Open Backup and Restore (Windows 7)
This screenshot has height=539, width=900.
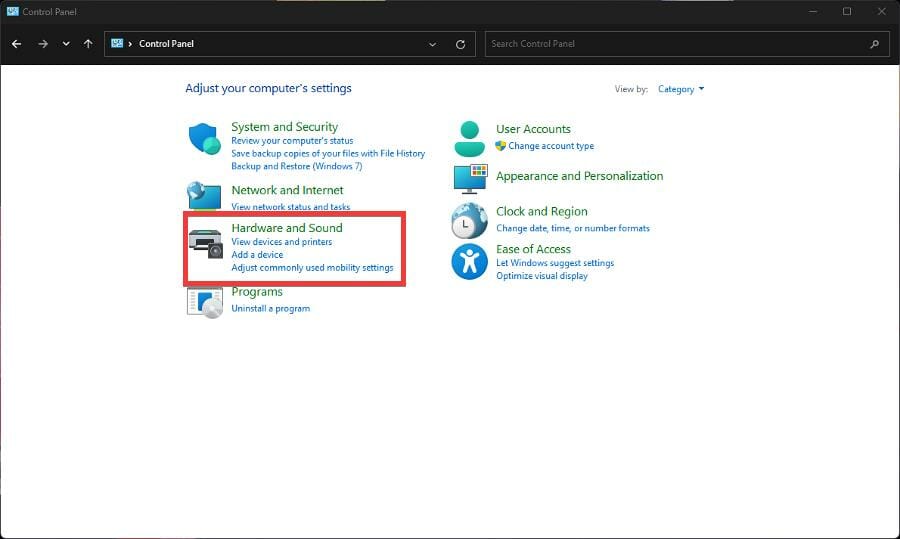(x=297, y=166)
